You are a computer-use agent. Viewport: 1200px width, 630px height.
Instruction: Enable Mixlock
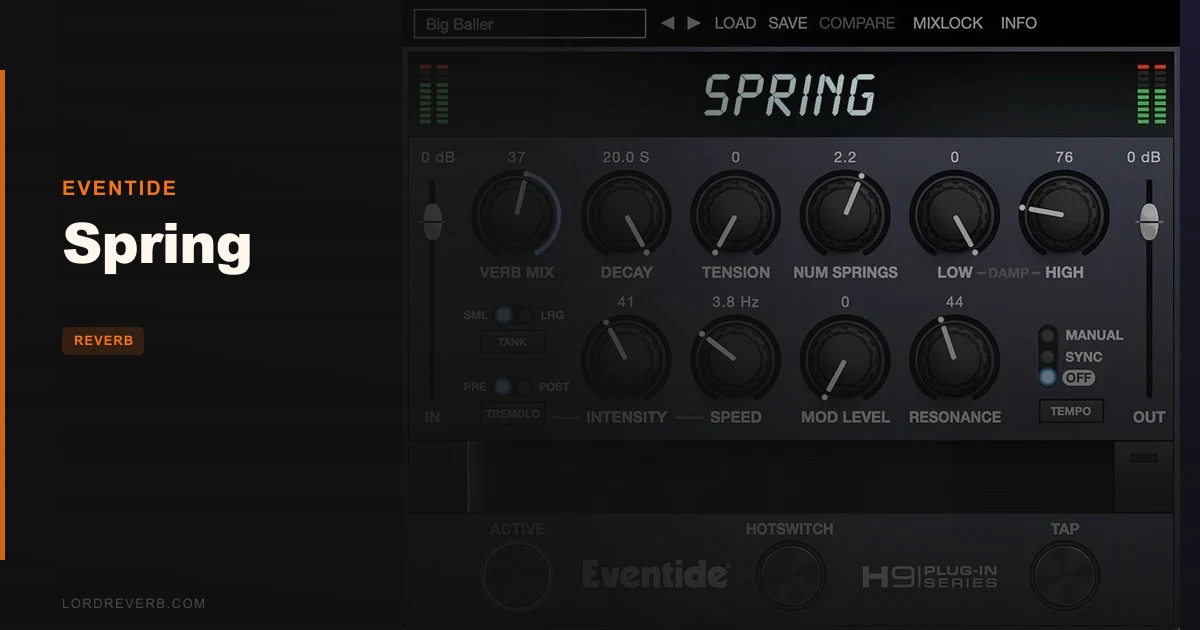948,23
